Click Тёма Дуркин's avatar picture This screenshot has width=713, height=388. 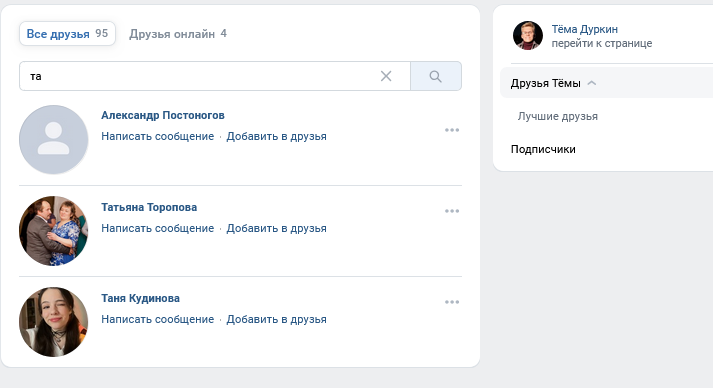tap(528, 35)
